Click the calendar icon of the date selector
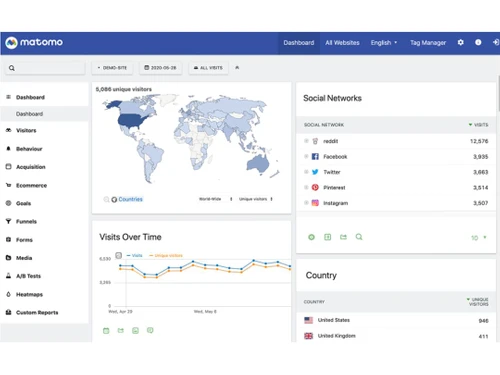Screen dimensions: 500x375 [x=146, y=68]
